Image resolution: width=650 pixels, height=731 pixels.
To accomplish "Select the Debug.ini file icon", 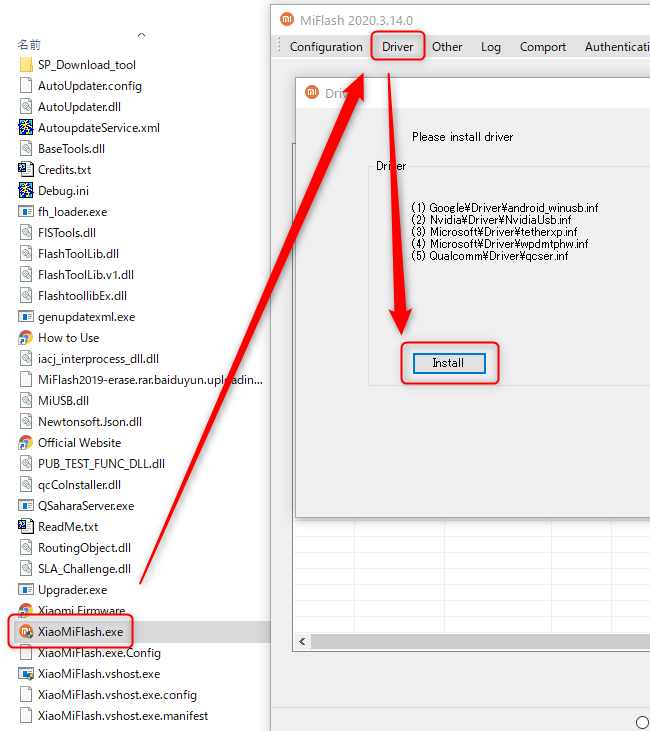I will (x=26, y=190).
